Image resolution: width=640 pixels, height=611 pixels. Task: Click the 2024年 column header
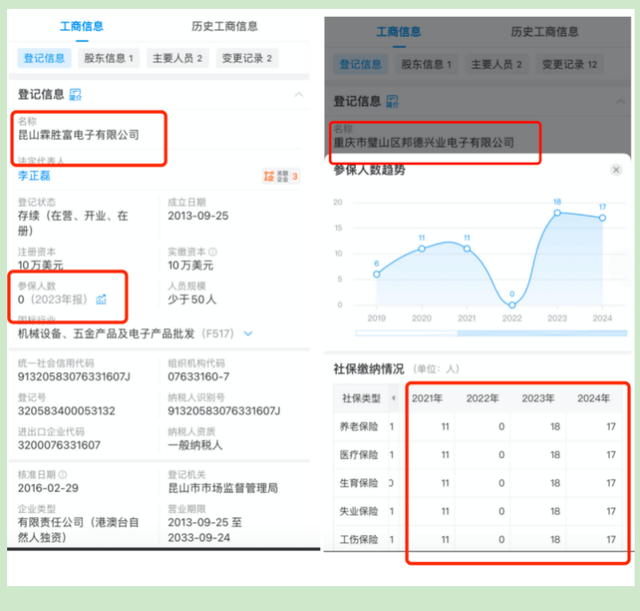(x=593, y=398)
